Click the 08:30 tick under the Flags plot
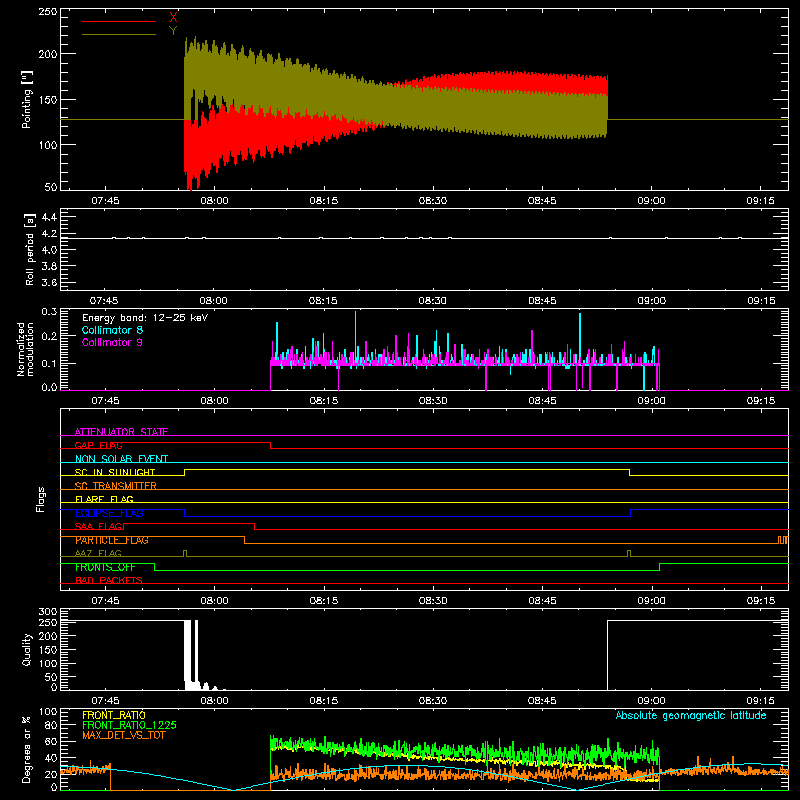800x800 pixels. (x=433, y=601)
